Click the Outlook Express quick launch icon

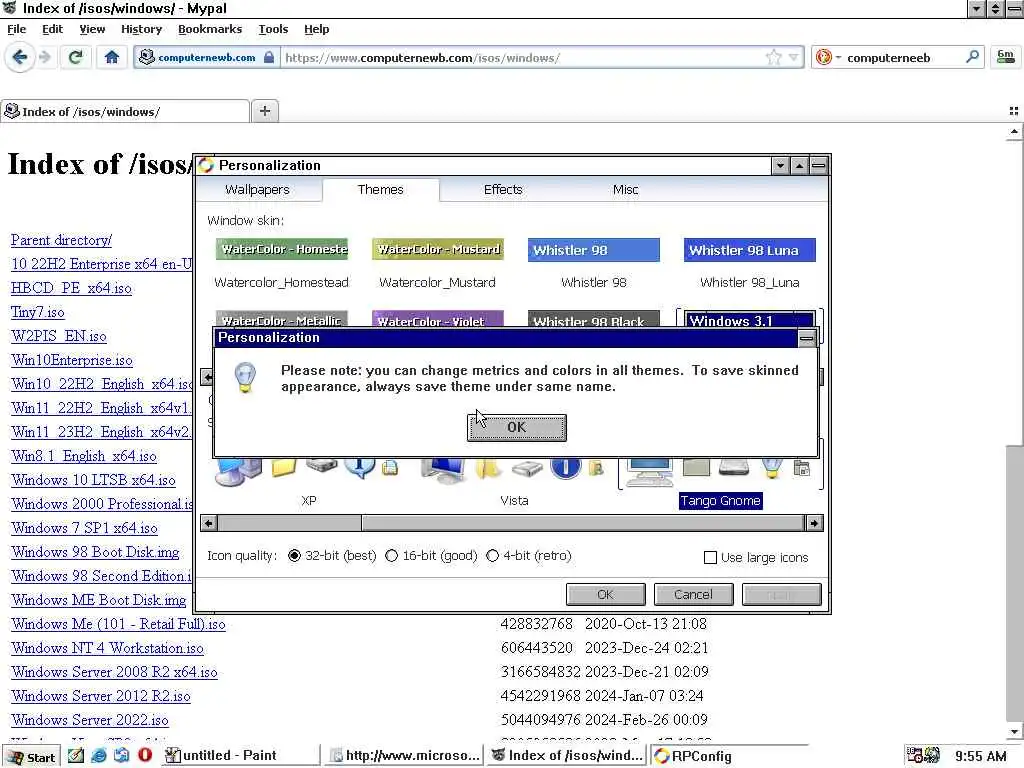point(121,756)
